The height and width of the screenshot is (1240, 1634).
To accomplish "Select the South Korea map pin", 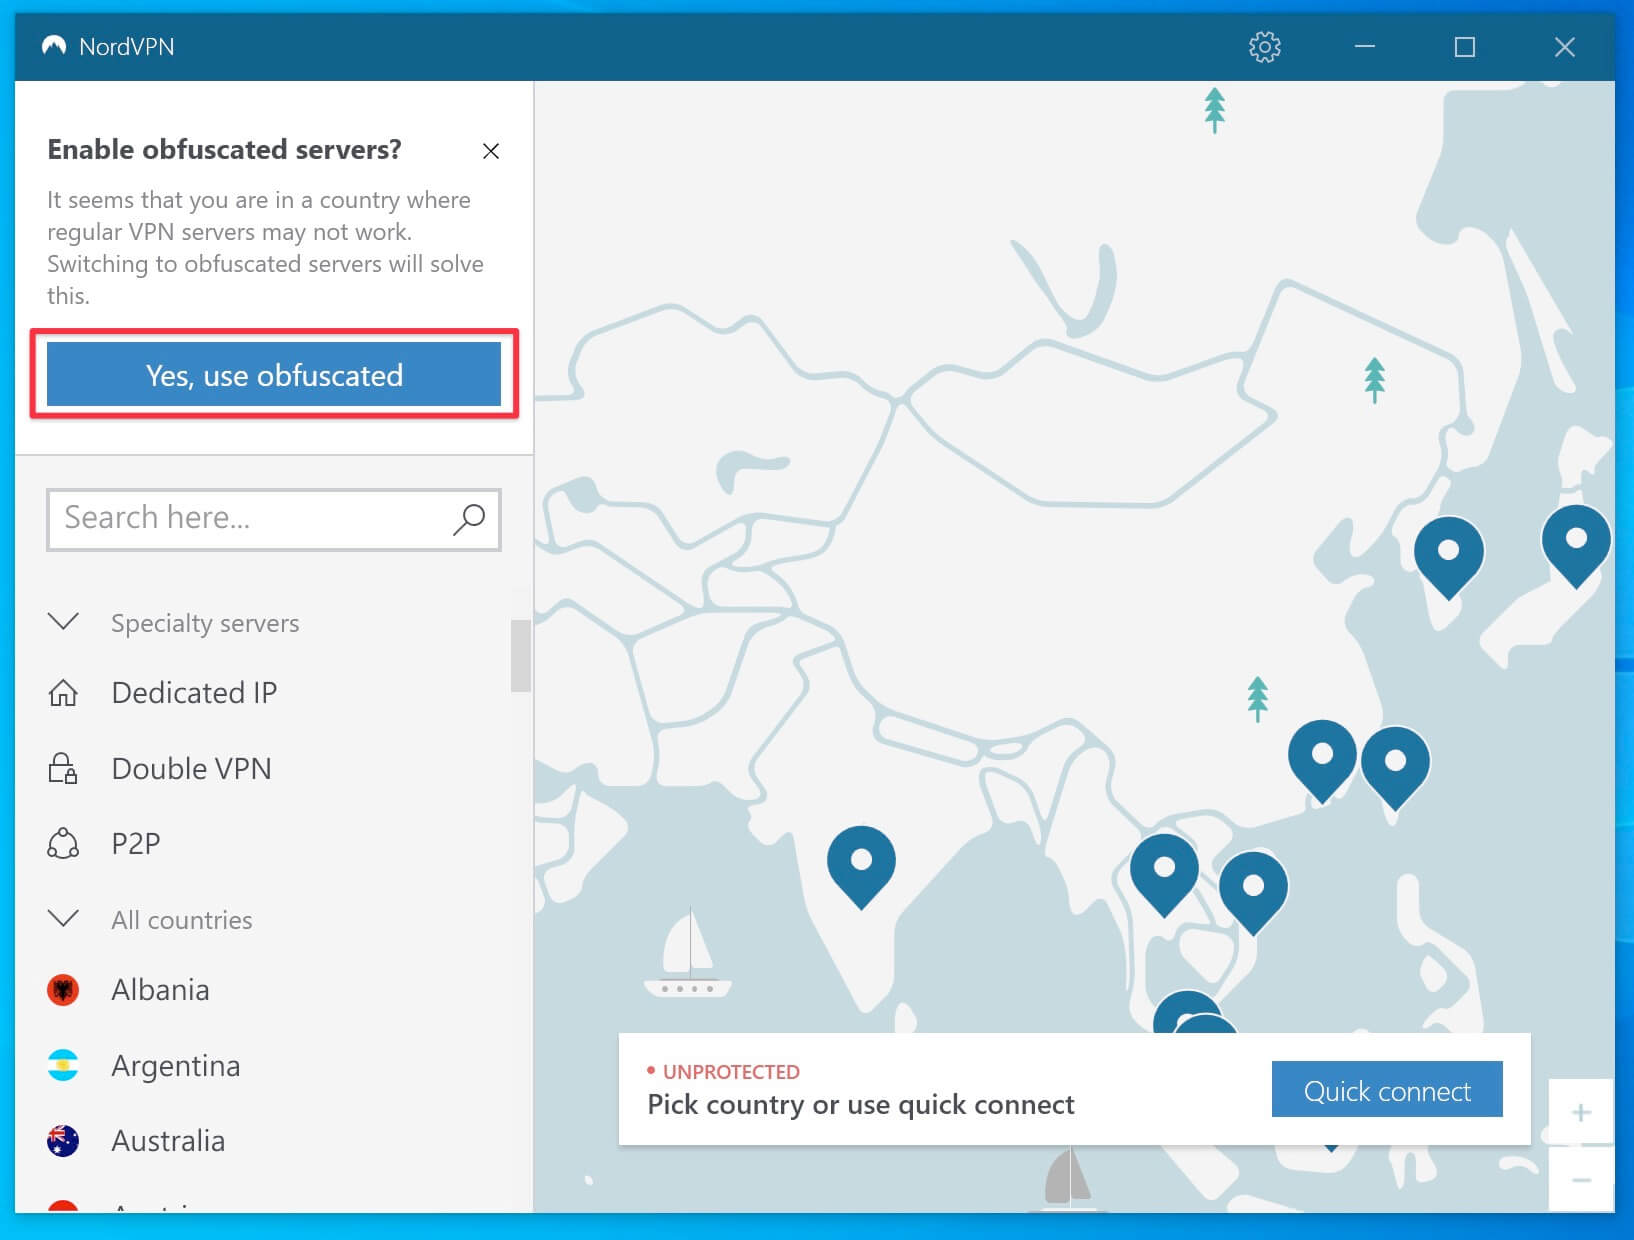I will pos(1448,557).
